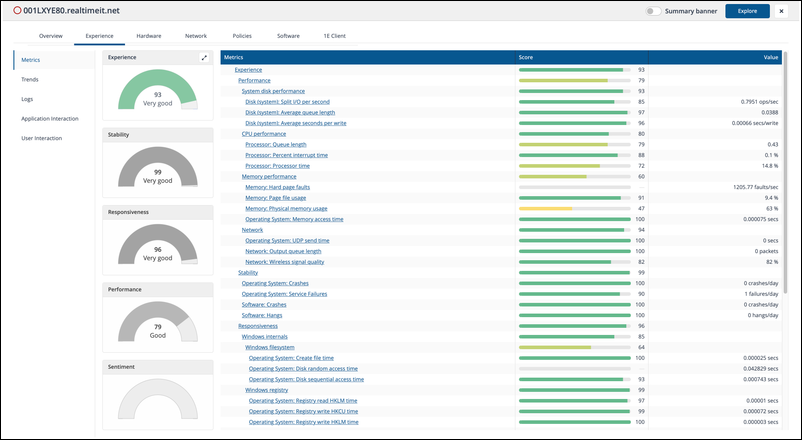
Task: Sort by the Score column header
Action: [526, 58]
